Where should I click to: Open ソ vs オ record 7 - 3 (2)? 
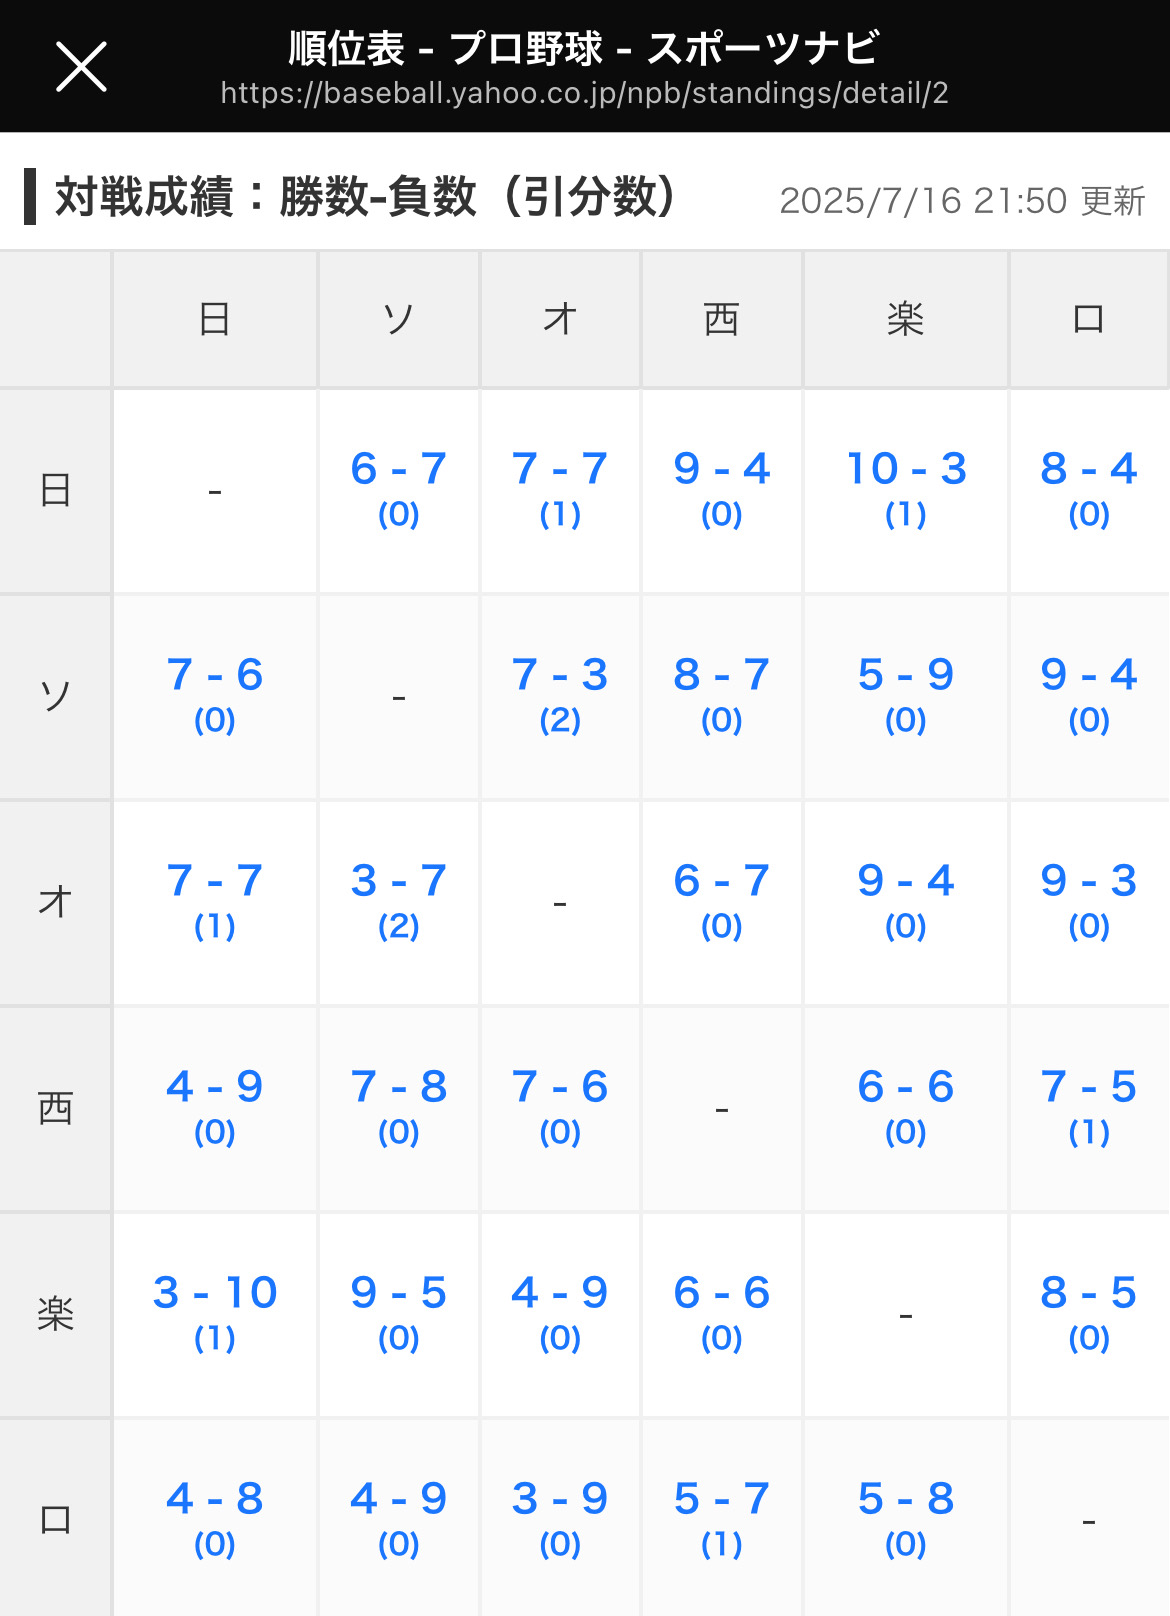pyautogui.click(x=560, y=694)
